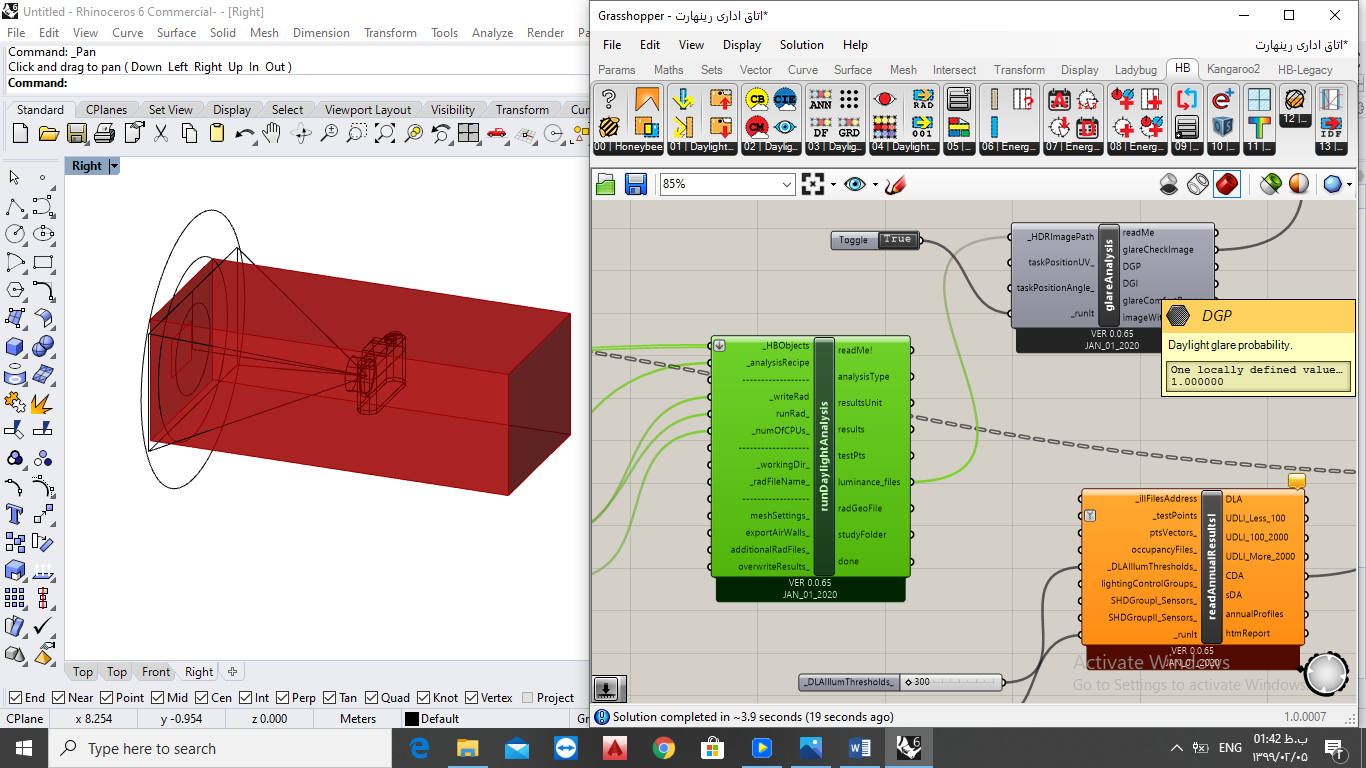Click the Honeybee bee component icon

pyautogui.click(x=608, y=127)
